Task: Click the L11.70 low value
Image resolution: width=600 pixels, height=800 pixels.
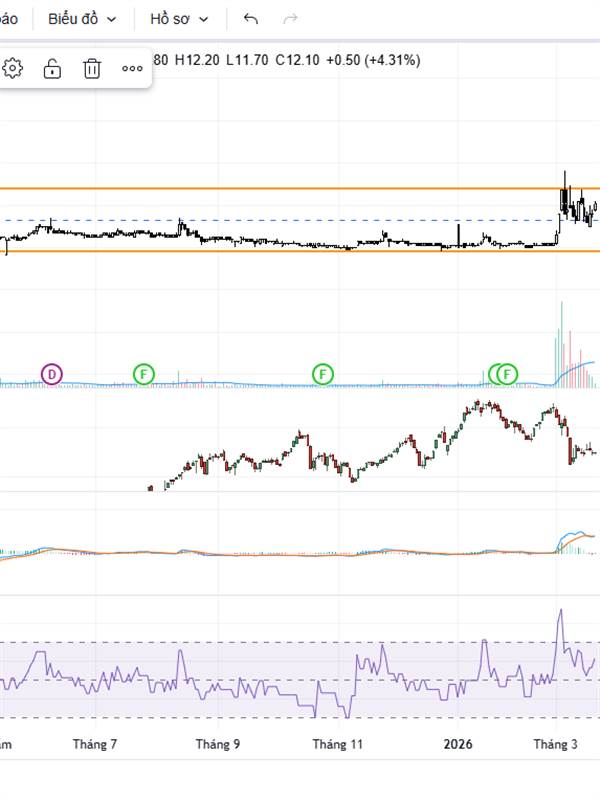Action: tap(247, 60)
